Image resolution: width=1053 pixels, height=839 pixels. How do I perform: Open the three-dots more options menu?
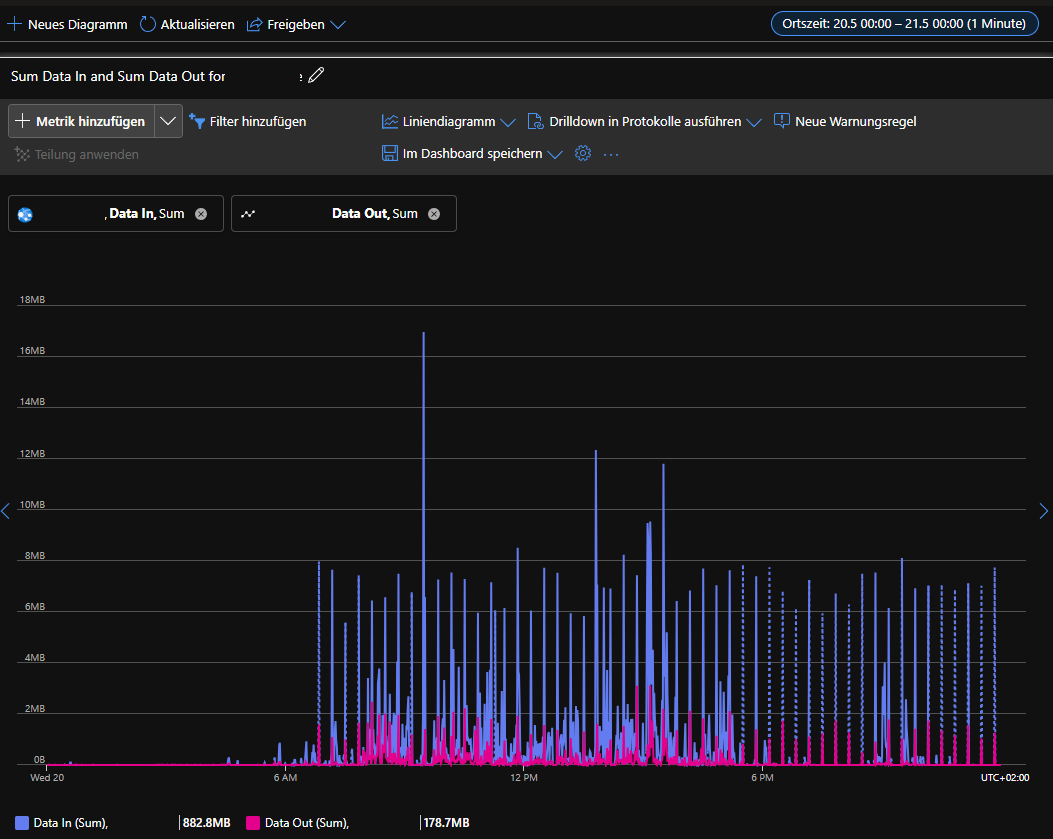pyautogui.click(x=611, y=154)
